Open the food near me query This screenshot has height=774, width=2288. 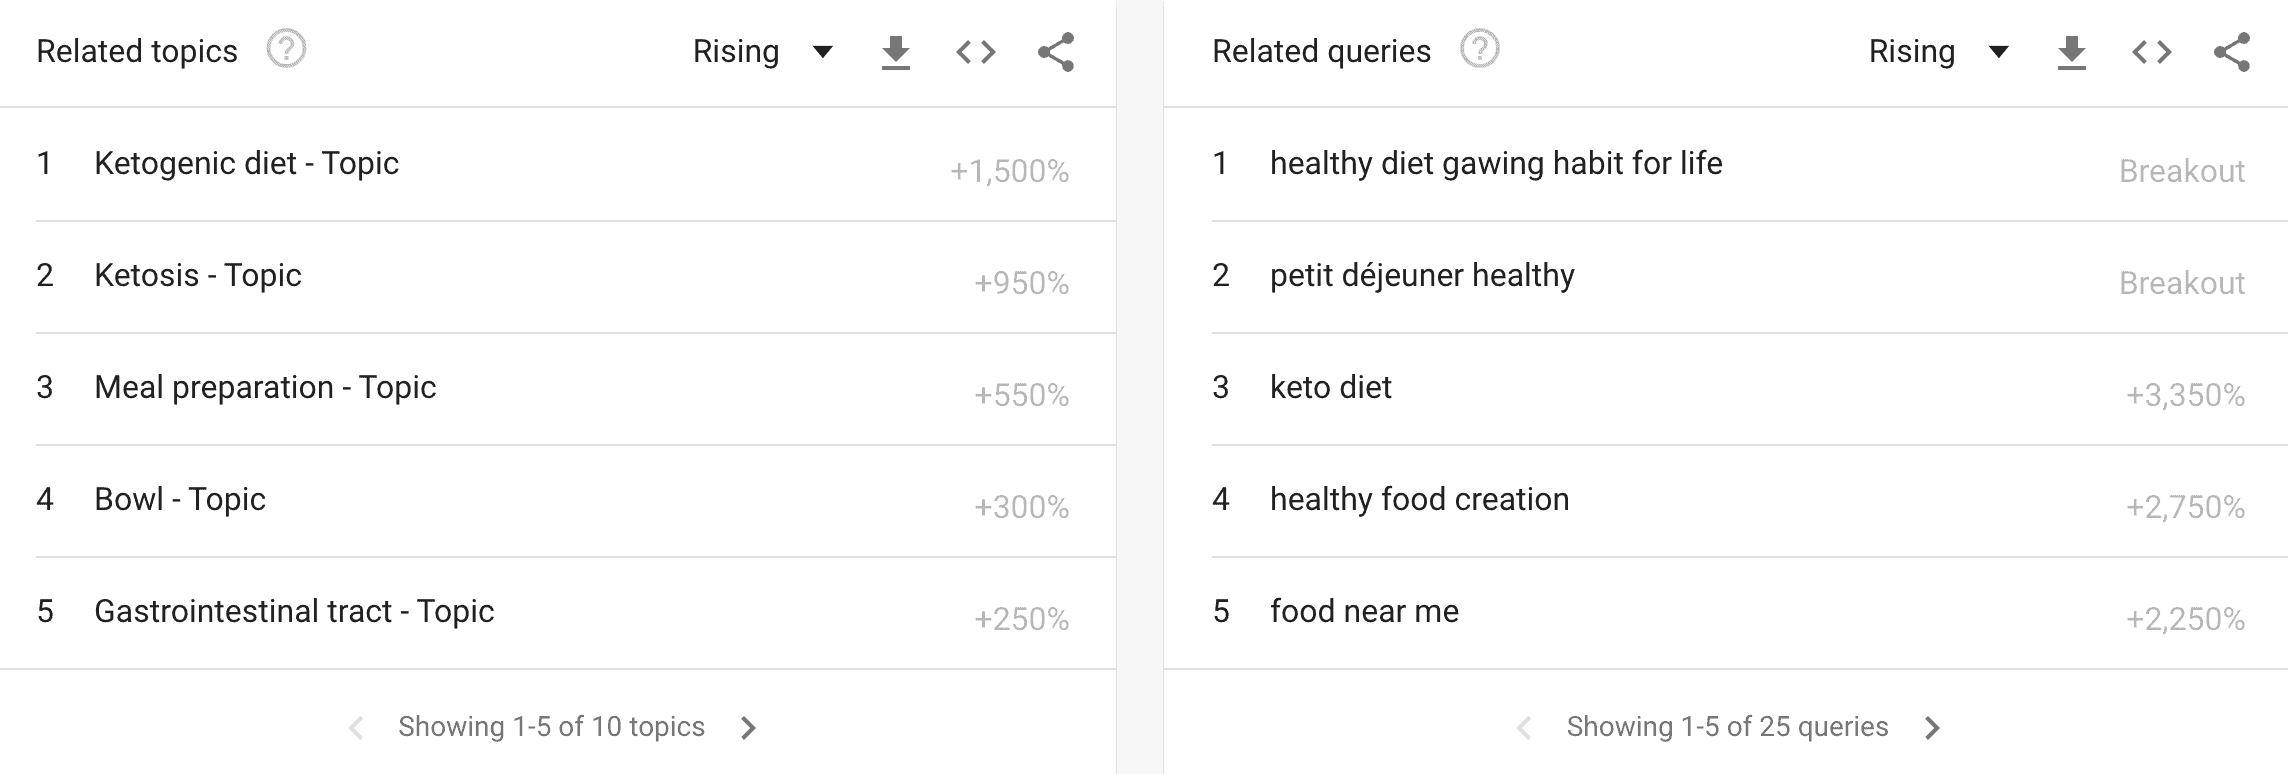pos(1363,611)
